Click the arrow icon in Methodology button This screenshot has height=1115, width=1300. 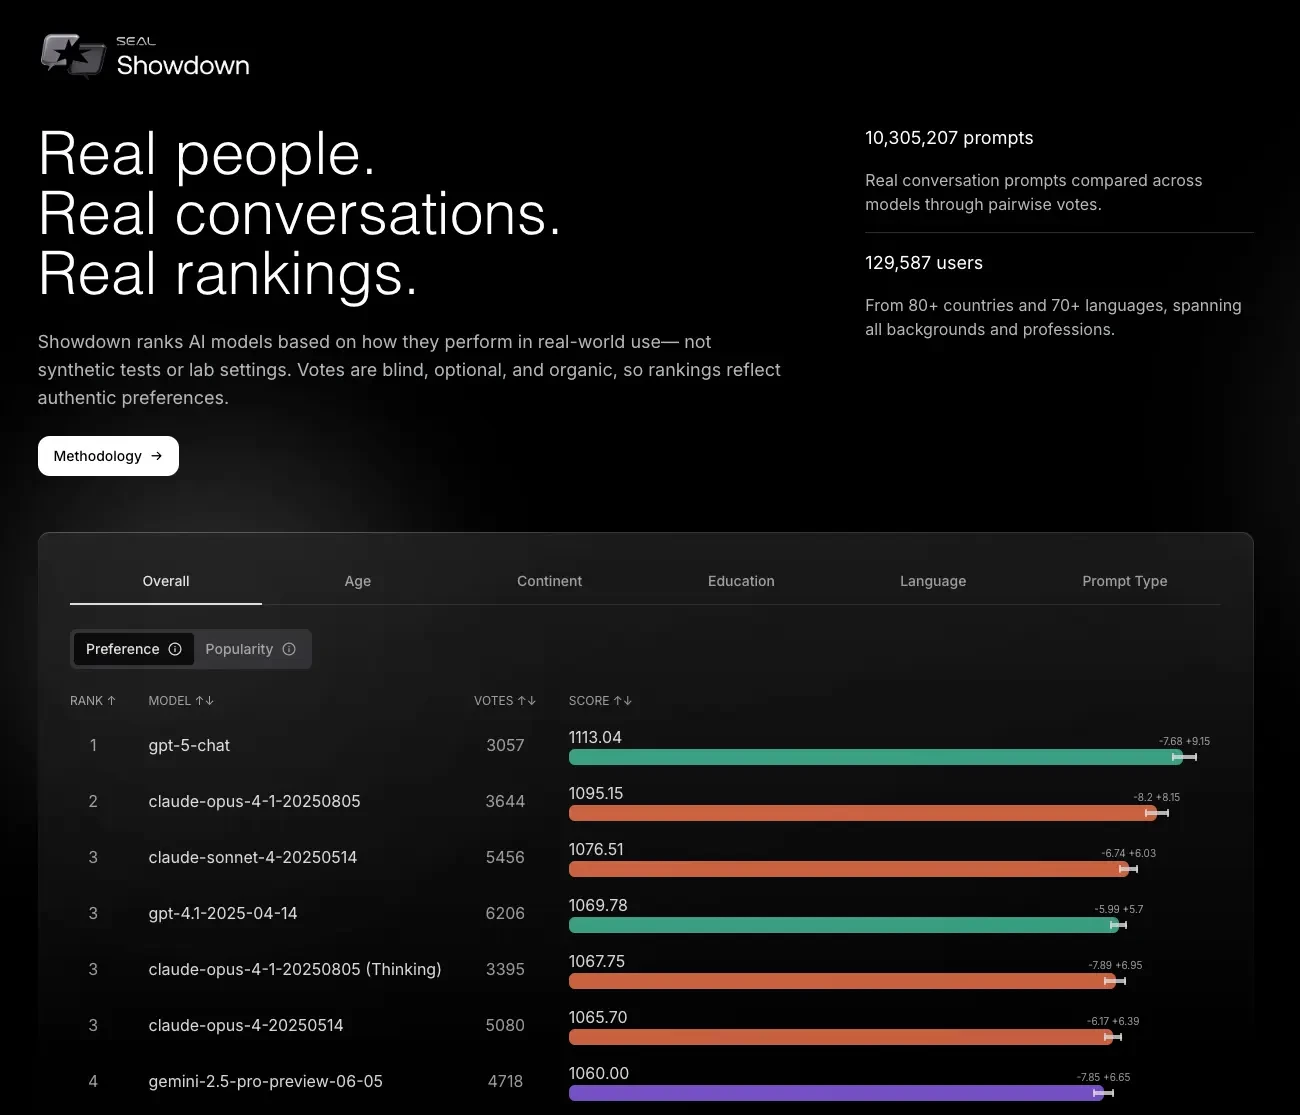click(156, 456)
